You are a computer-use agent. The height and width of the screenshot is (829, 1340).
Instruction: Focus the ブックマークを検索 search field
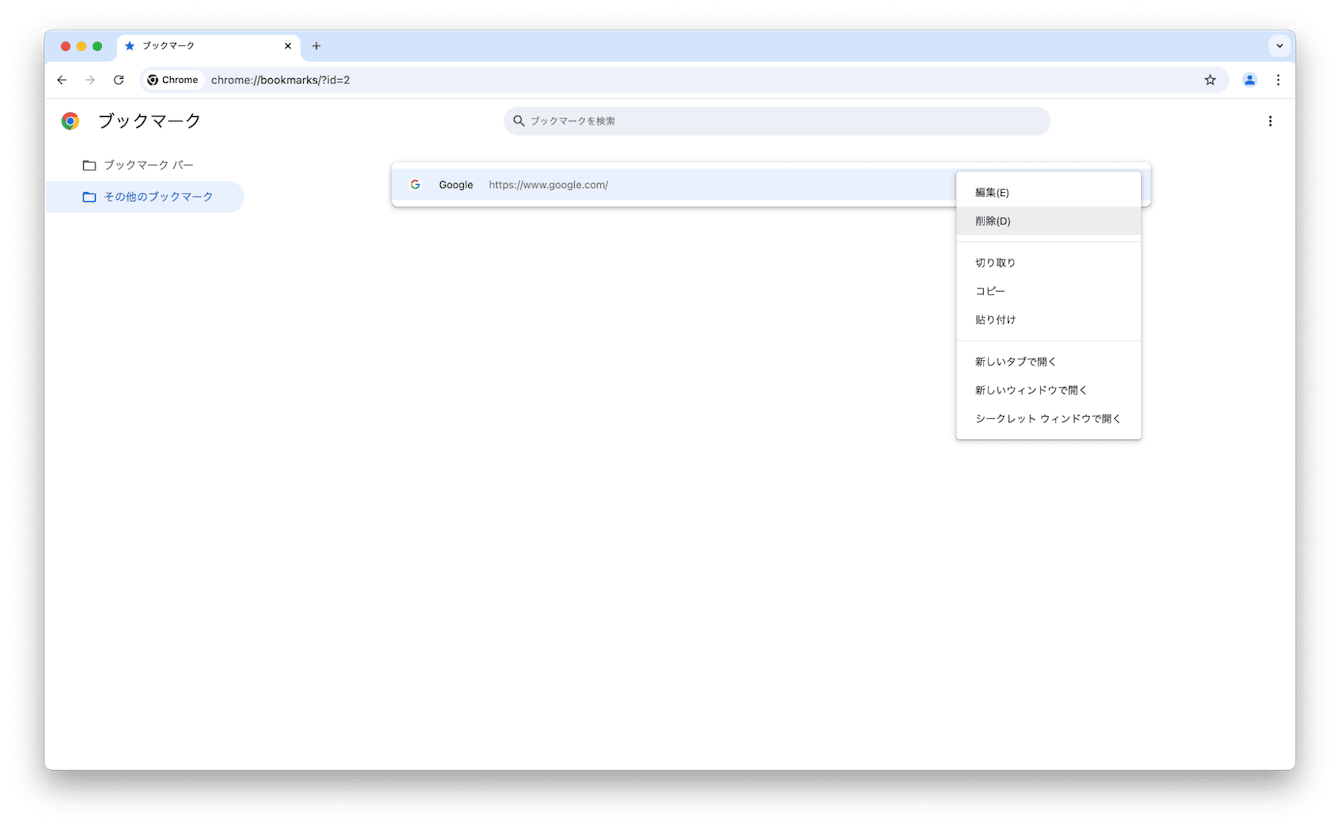[x=777, y=121]
